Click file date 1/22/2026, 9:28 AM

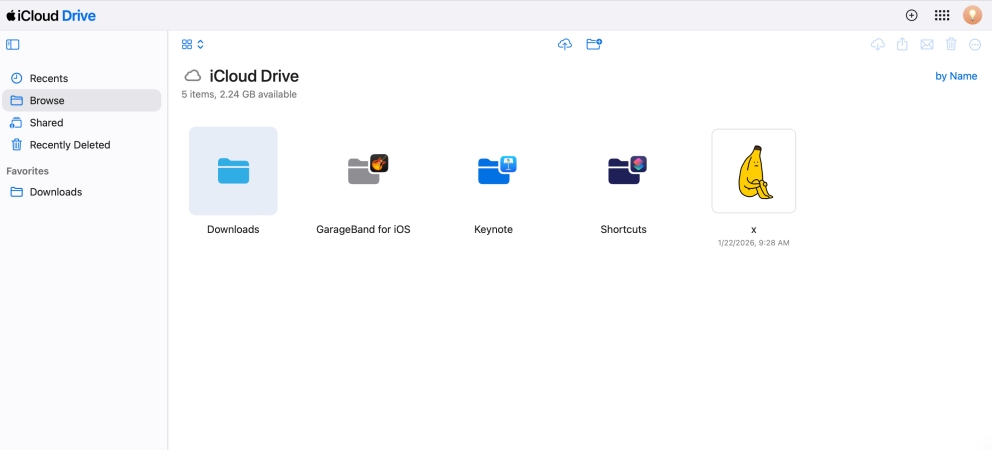[x=753, y=243]
